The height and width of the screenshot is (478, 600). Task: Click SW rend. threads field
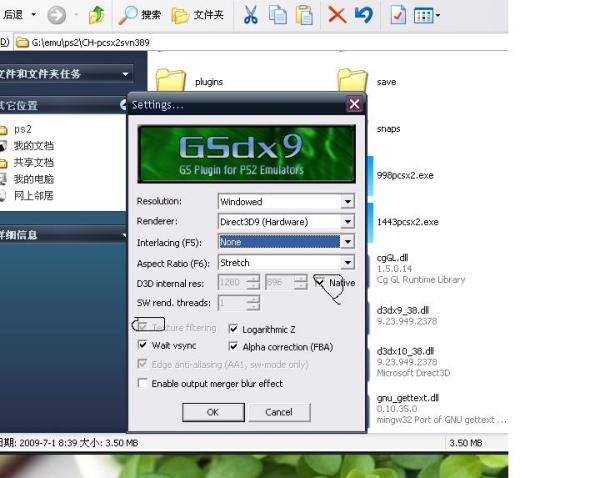click(232, 303)
